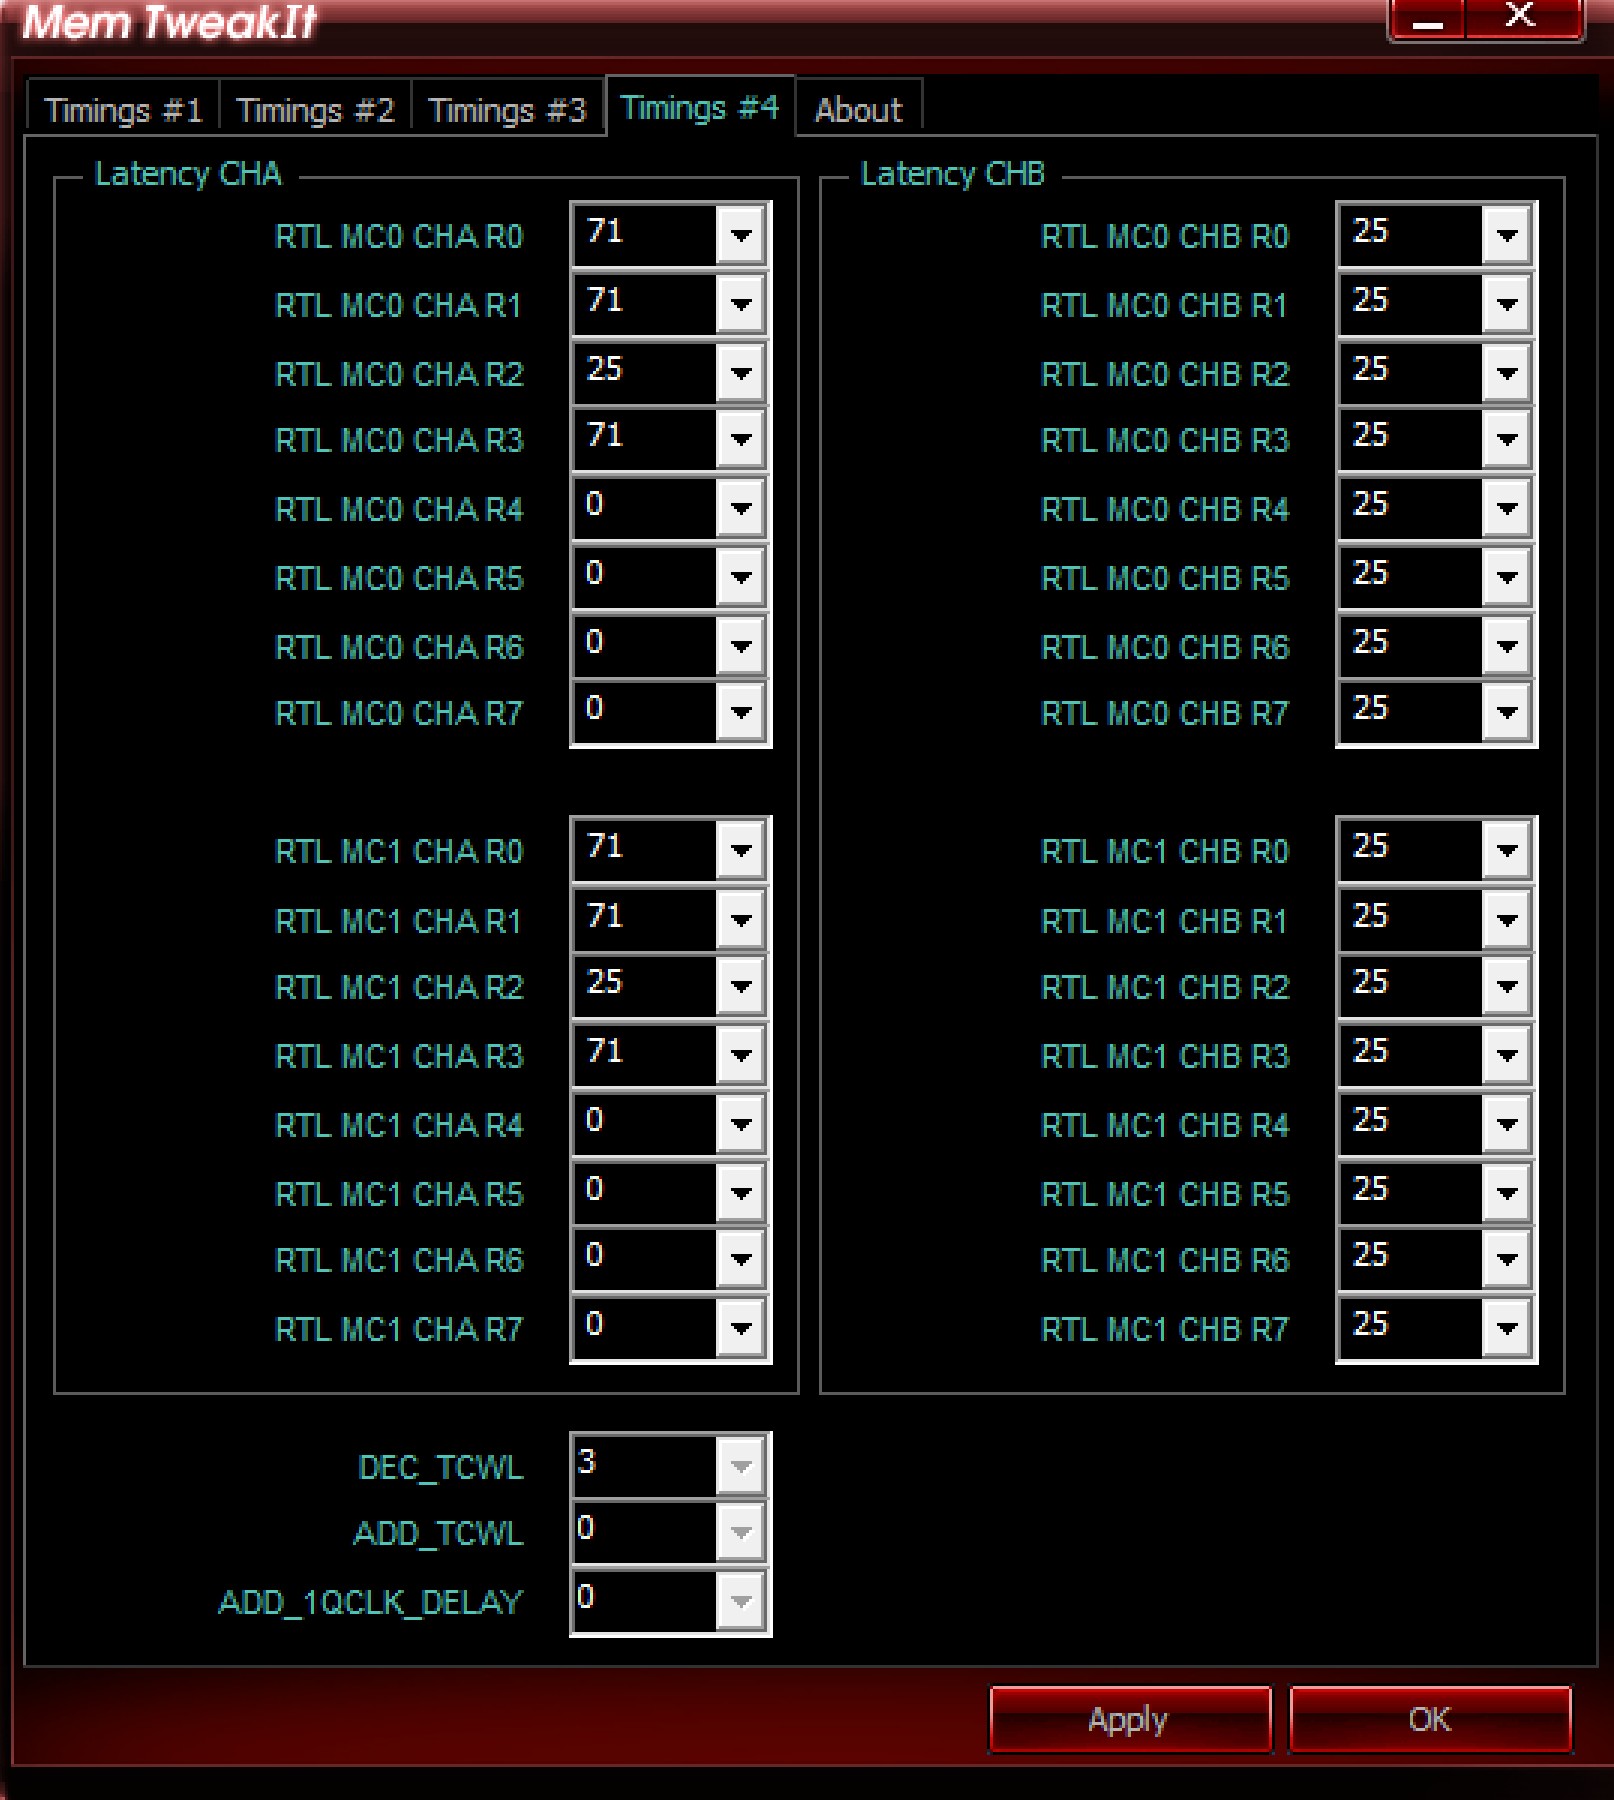Expand the RTL MC1 CHA R2 dropdown

click(740, 986)
